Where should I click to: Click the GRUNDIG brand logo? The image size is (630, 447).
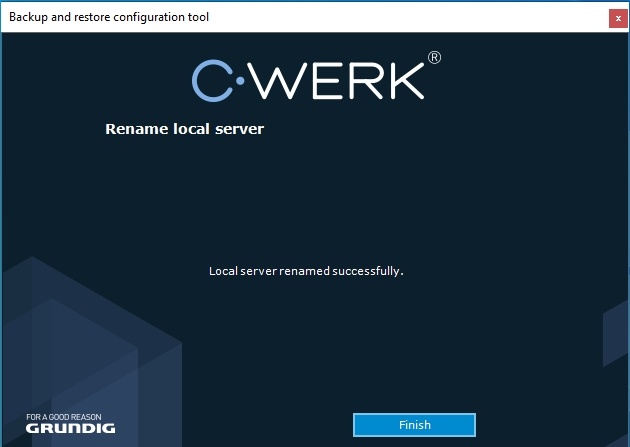(x=70, y=428)
